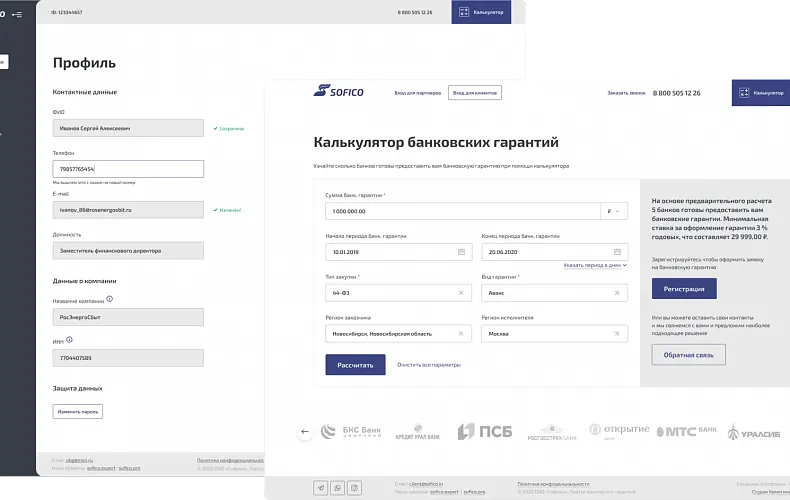Clear the Аванс guarantee type value
Viewport: 790px width, 500px height.
pos(617,293)
